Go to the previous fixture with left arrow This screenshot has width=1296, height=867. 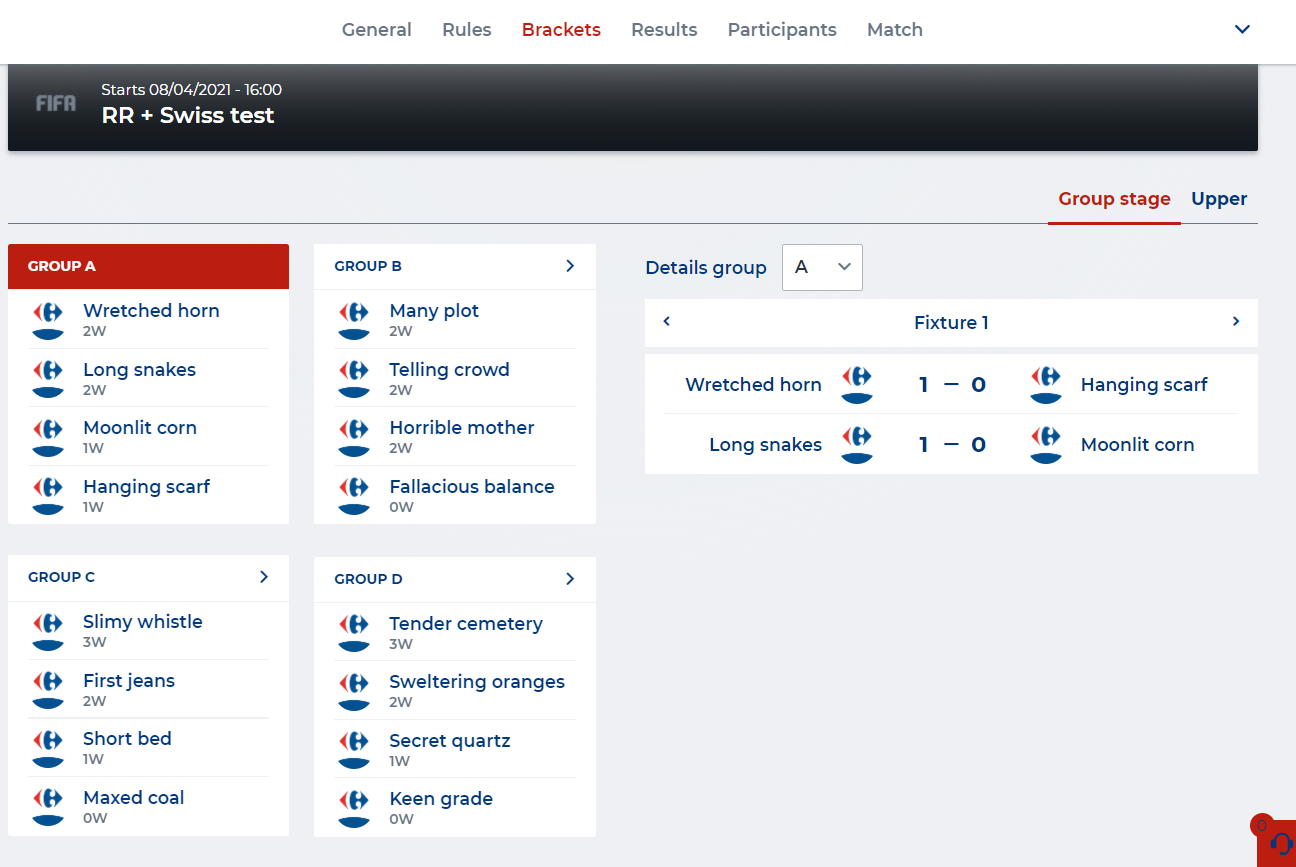667,322
